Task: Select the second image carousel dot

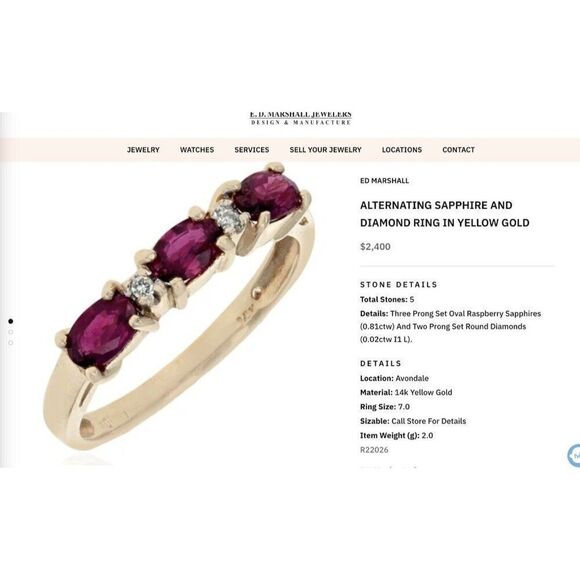Action: pyautogui.click(x=10, y=332)
